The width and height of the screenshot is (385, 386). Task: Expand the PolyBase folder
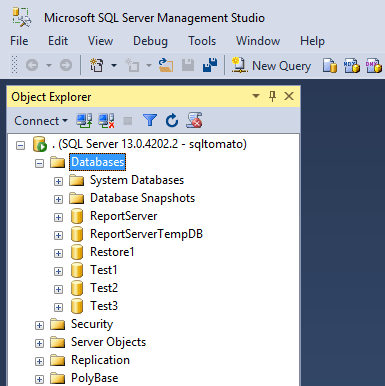point(39,379)
